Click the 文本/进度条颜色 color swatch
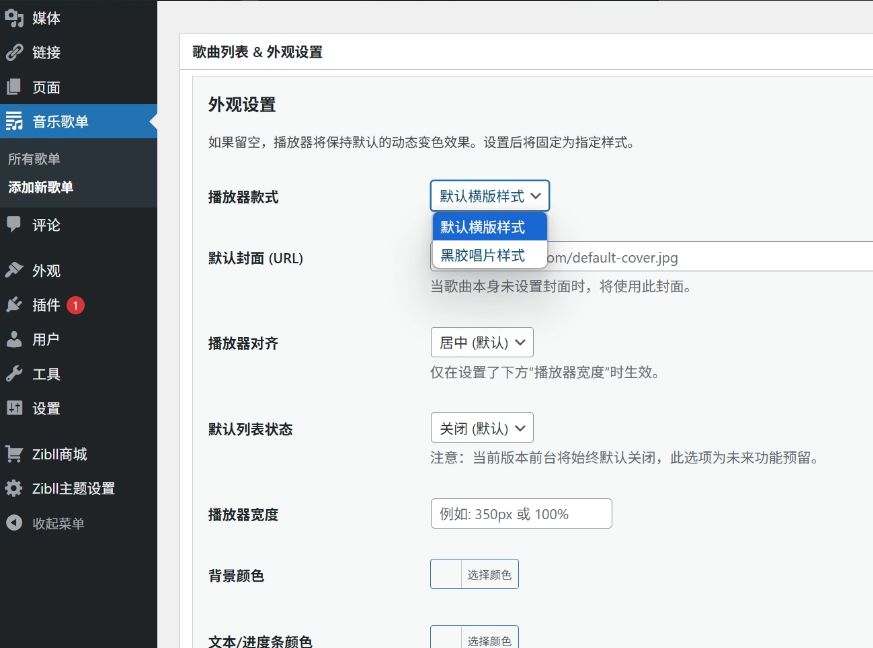 [x=446, y=637]
